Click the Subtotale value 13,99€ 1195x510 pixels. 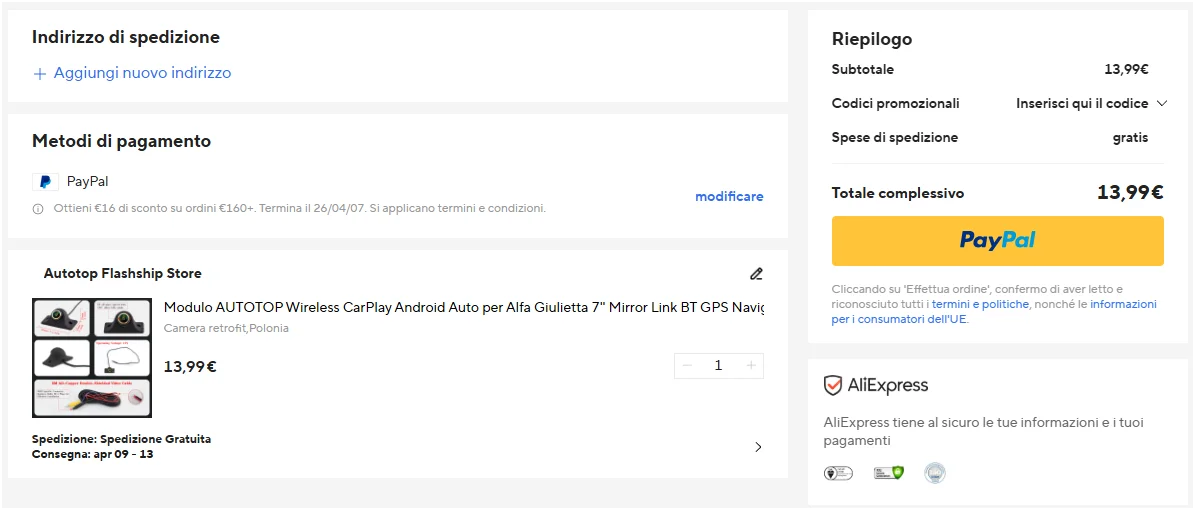[1126, 69]
